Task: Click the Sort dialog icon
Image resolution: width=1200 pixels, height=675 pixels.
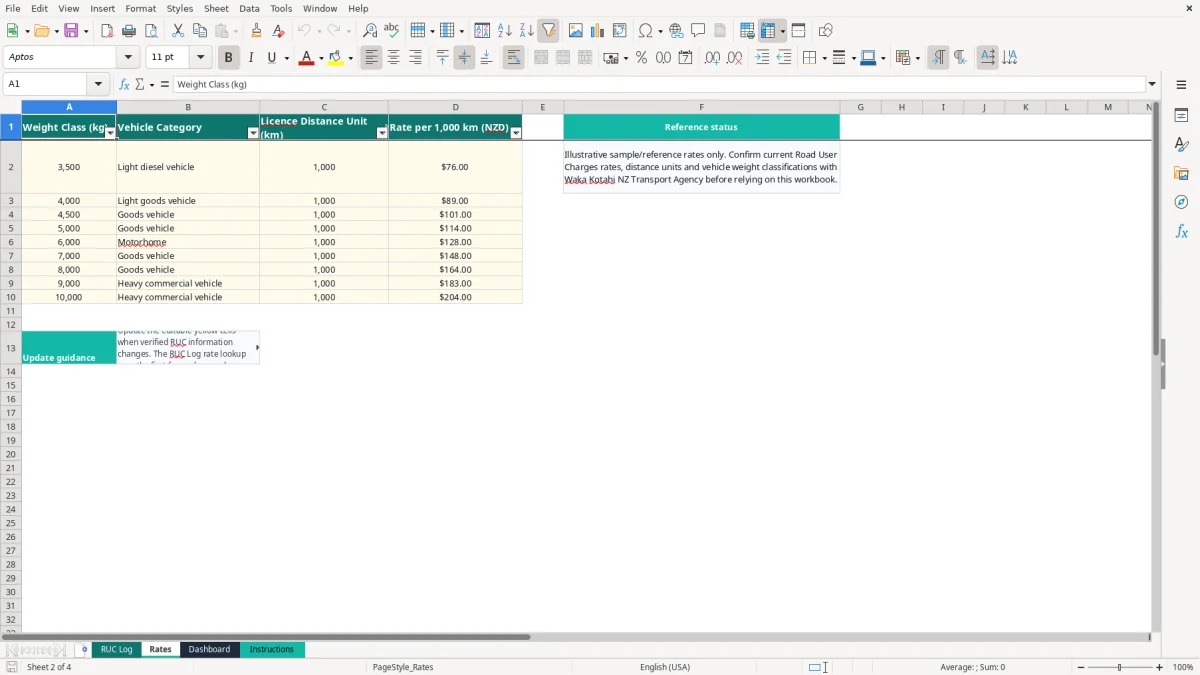Action: point(482,31)
